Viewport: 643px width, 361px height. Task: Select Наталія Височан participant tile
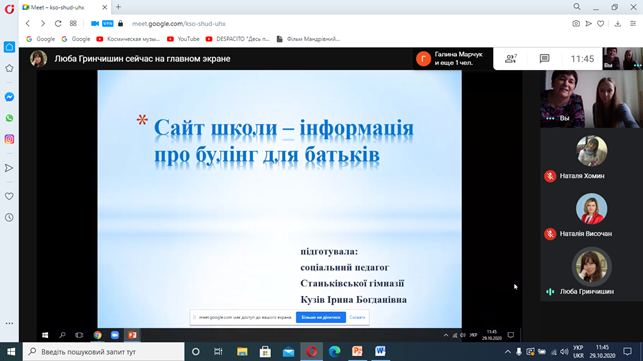[x=591, y=215]
